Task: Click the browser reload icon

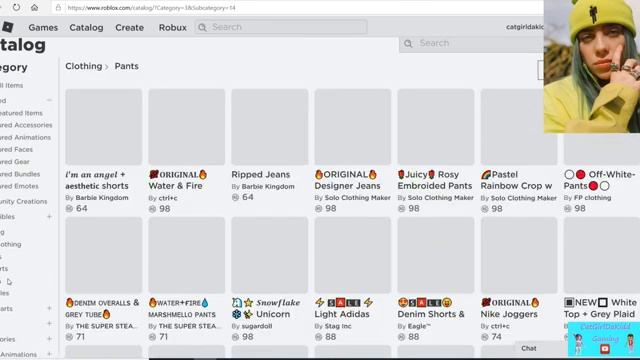Action: [x=16, y=7]
